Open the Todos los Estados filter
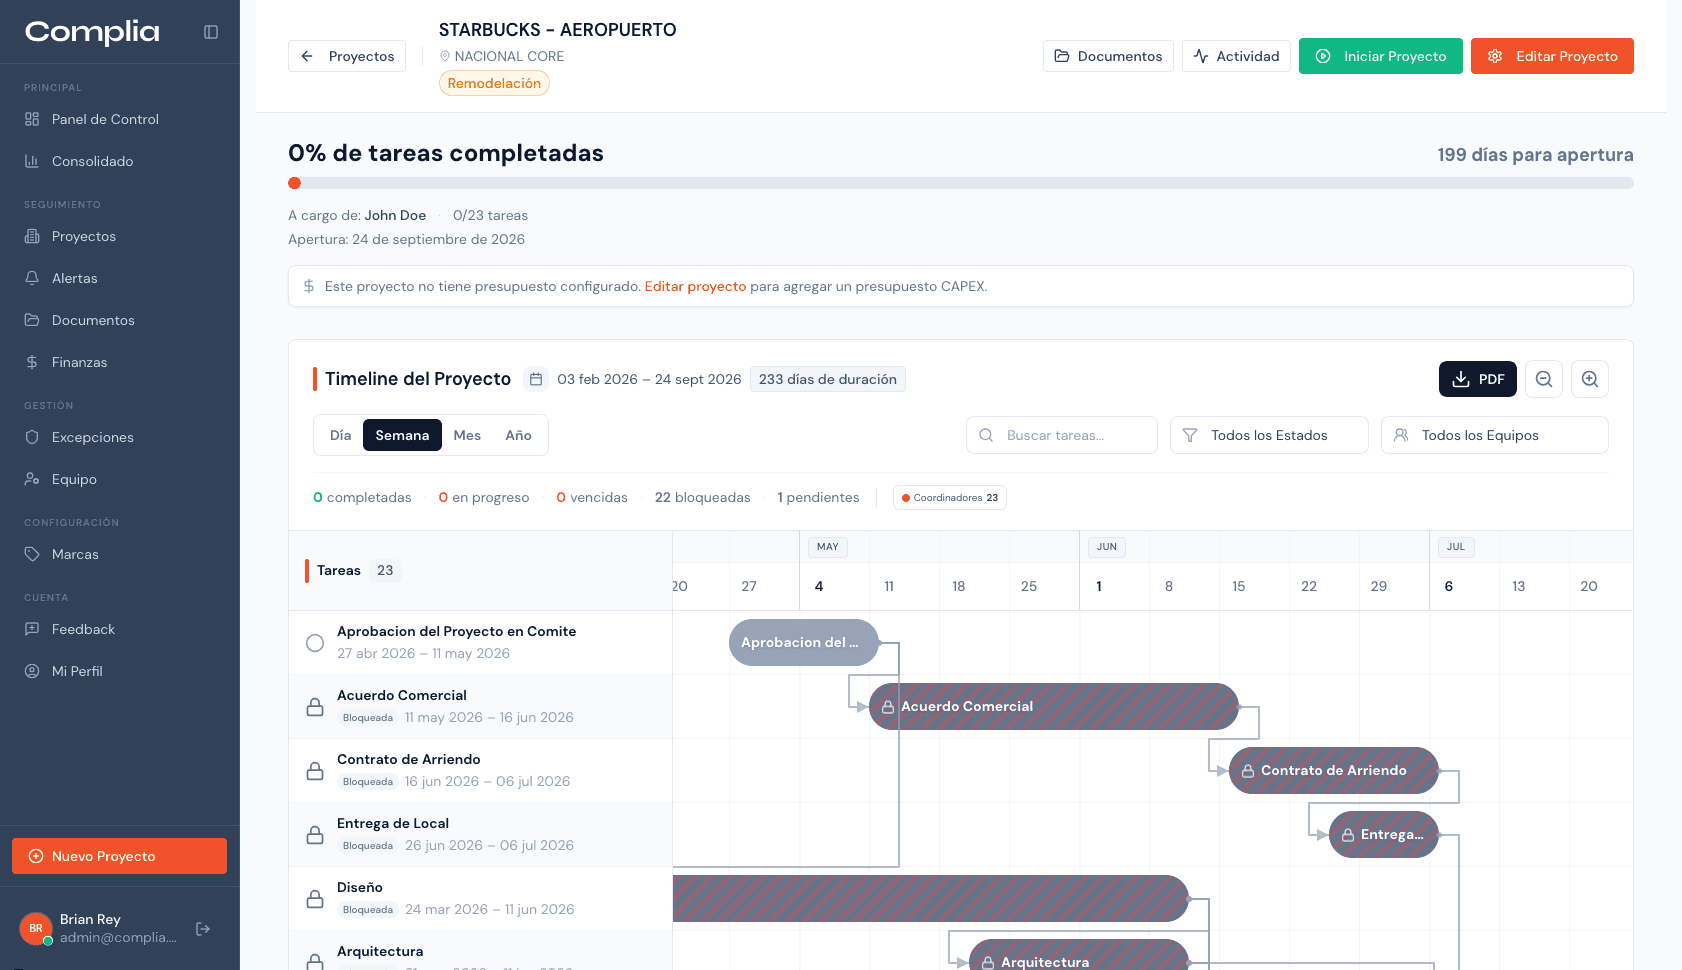Viewport: 1682px width, 970px height. [1268, 435]
